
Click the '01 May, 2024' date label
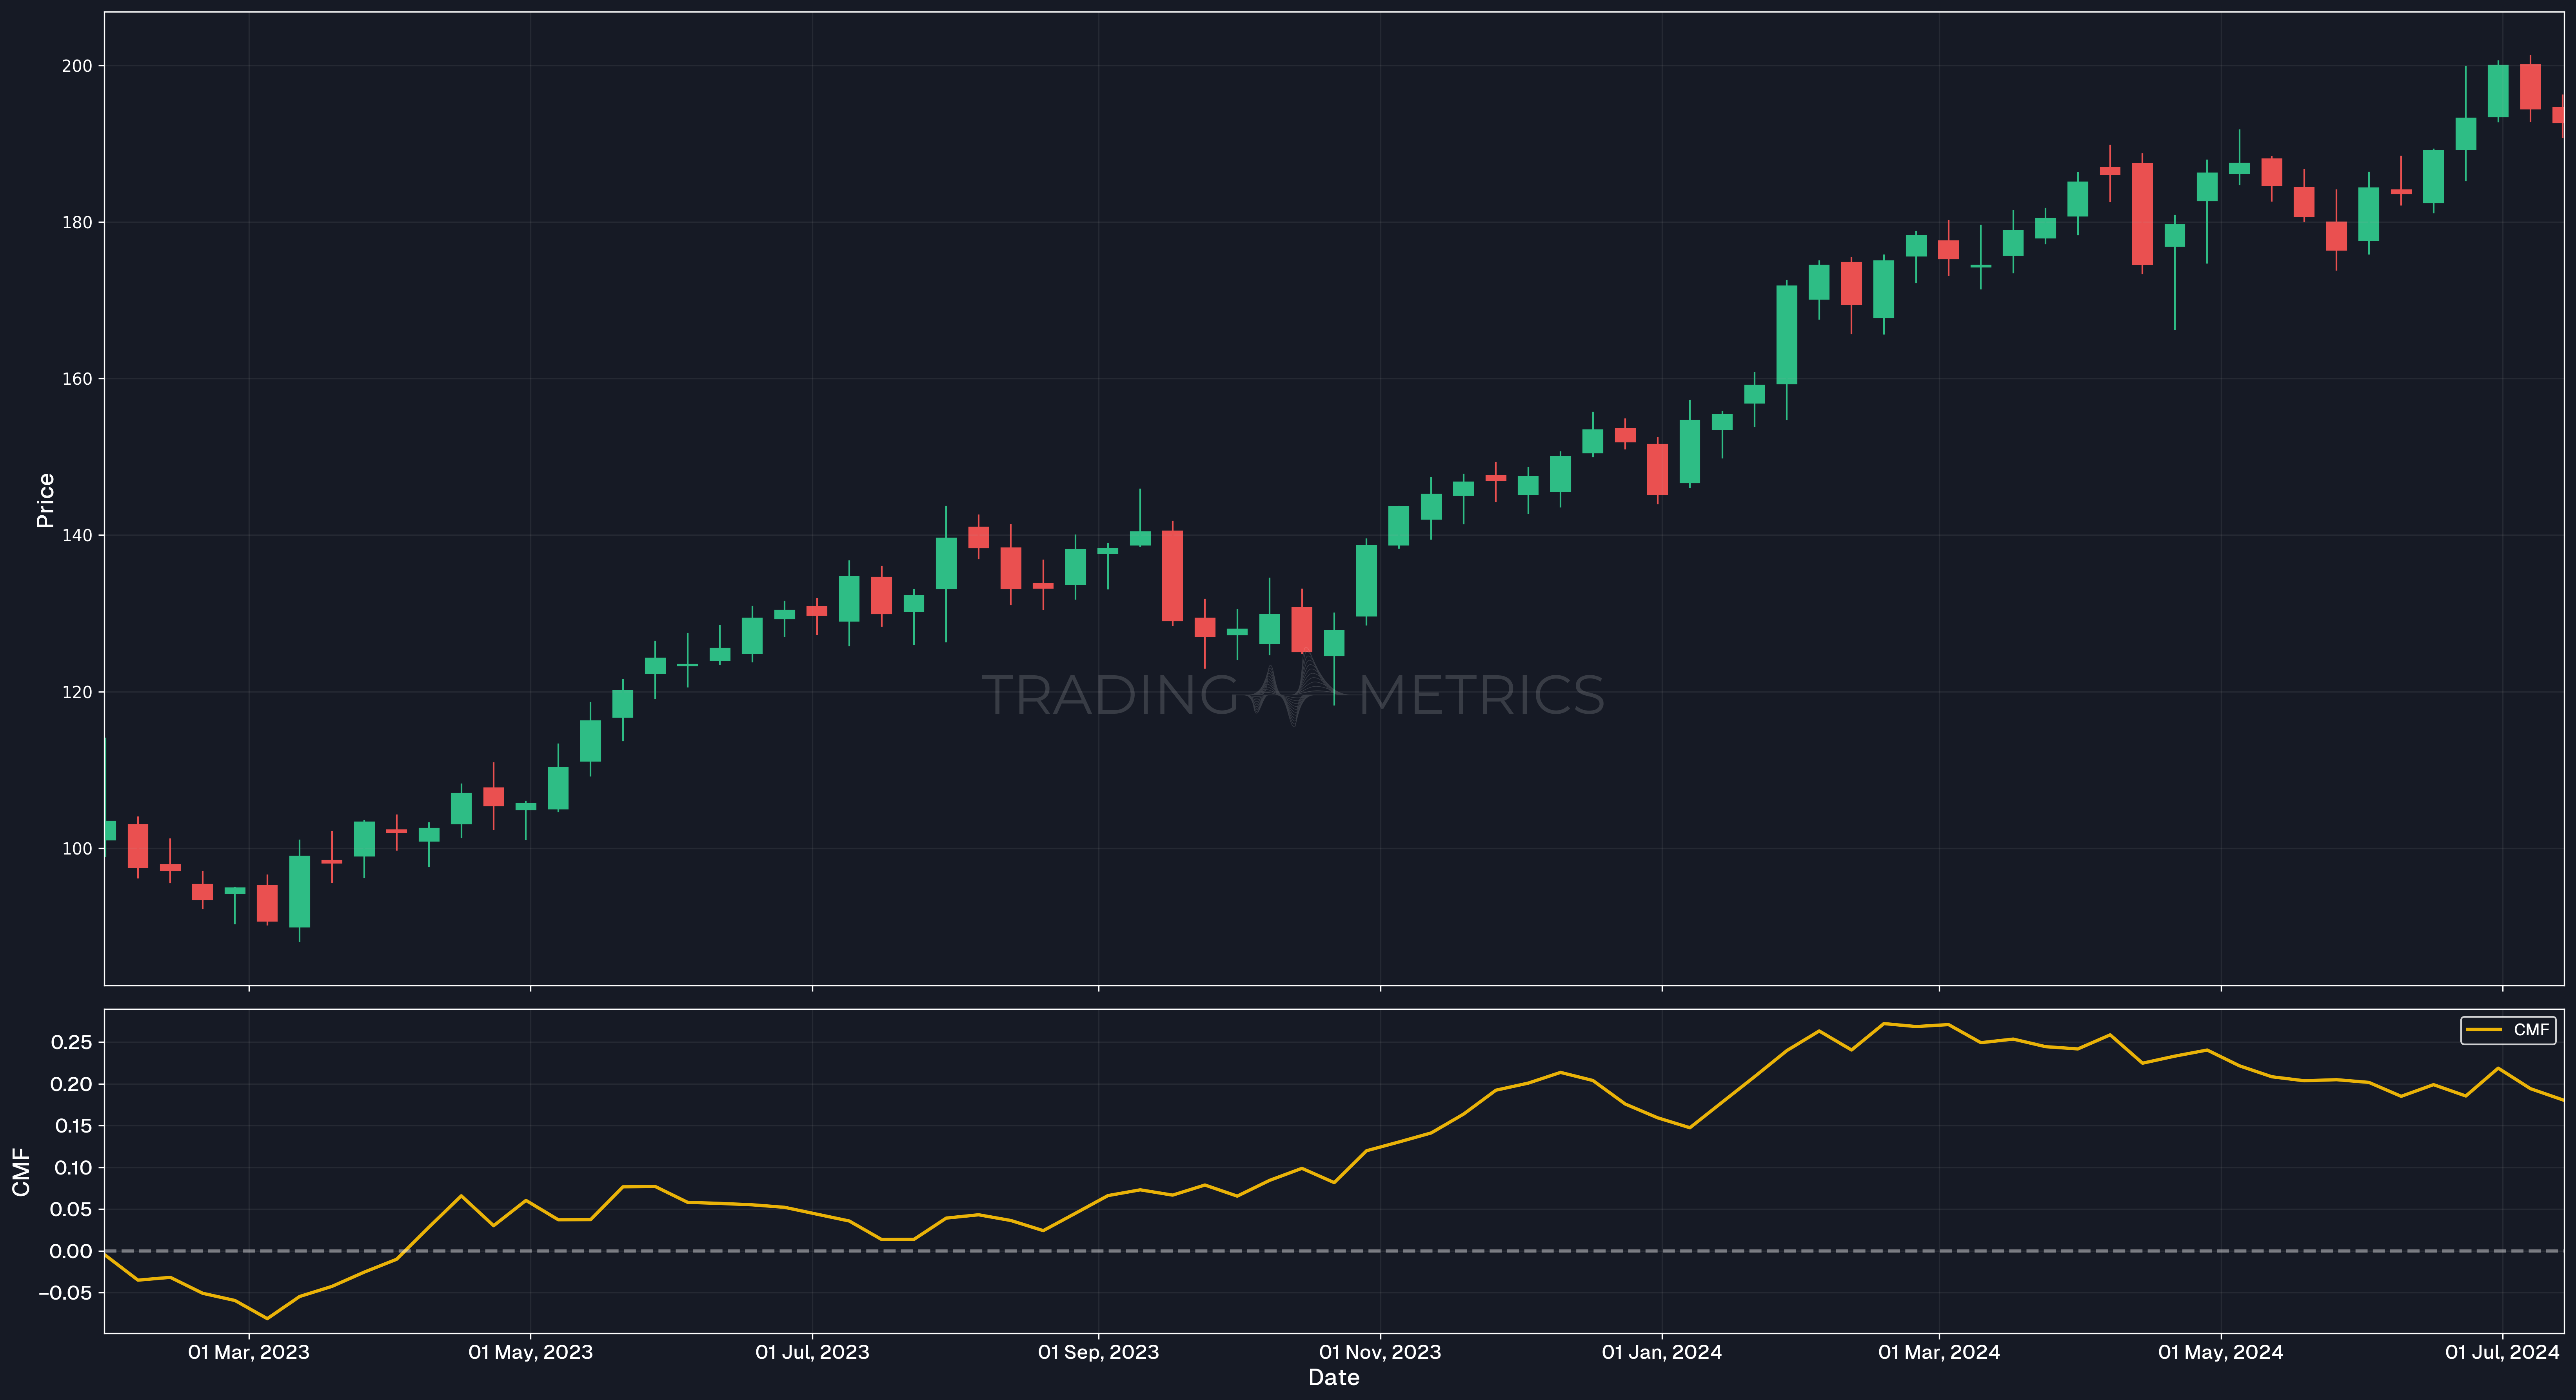(2221, 1352)
